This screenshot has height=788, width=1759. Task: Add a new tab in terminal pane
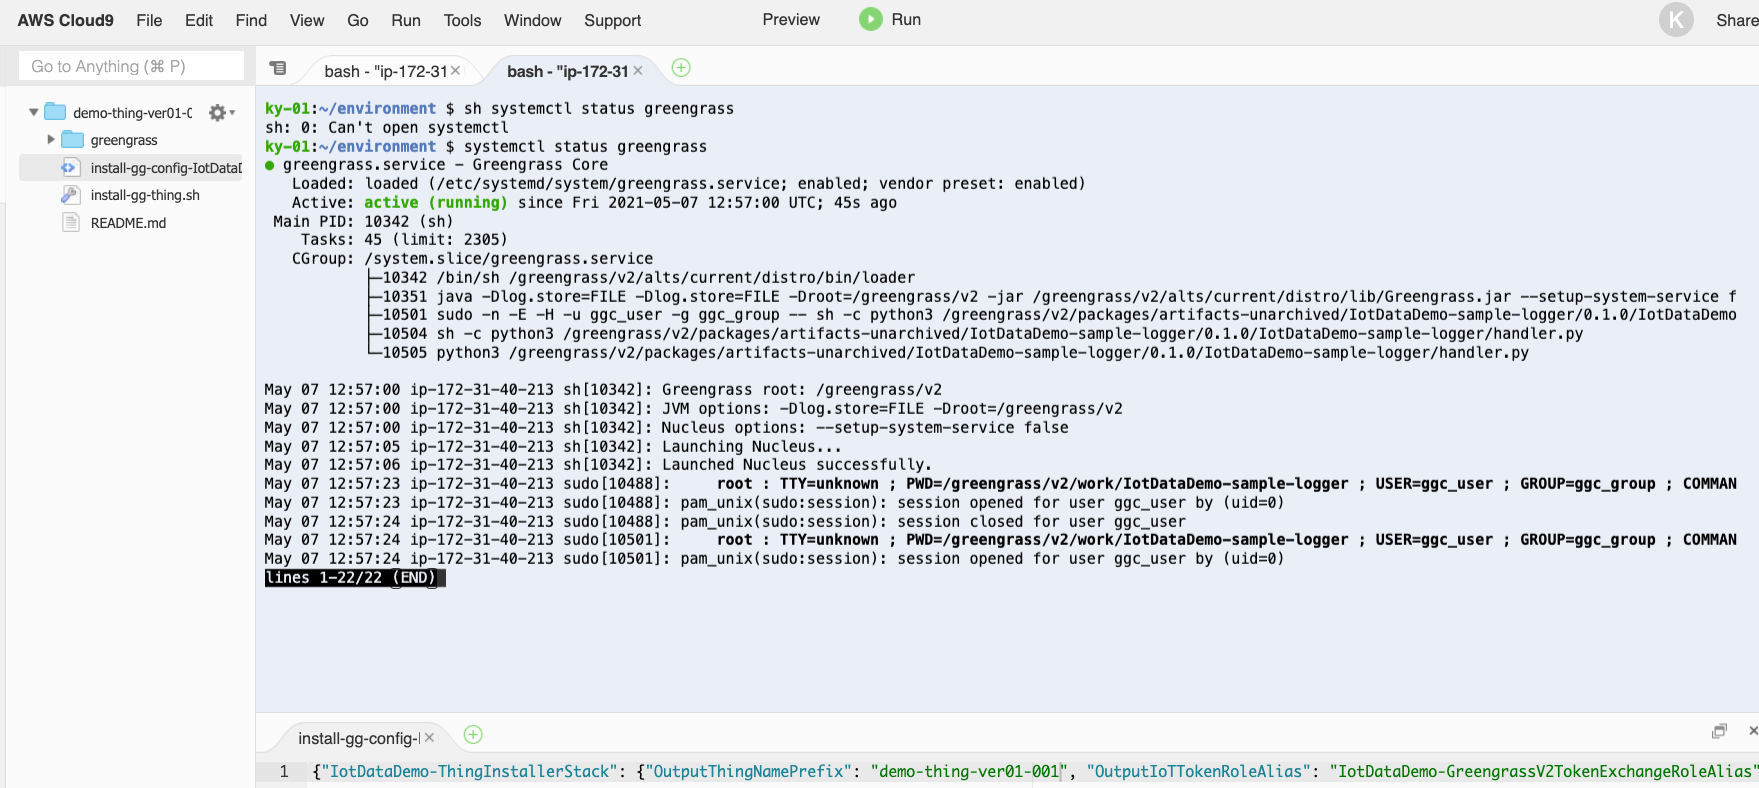[x=681, y=68]
